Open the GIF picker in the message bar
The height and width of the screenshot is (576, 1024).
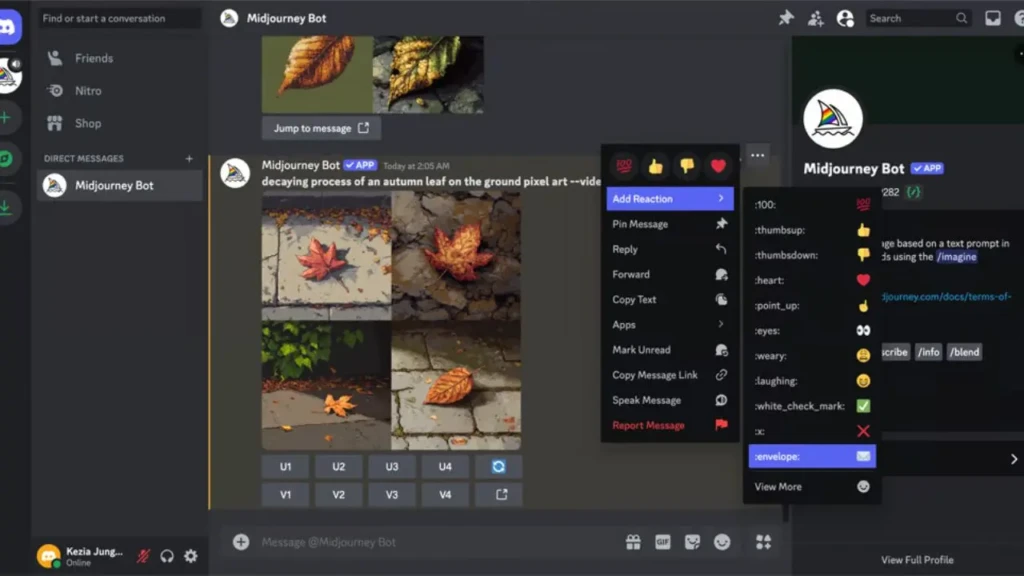[x=662, y=541]
